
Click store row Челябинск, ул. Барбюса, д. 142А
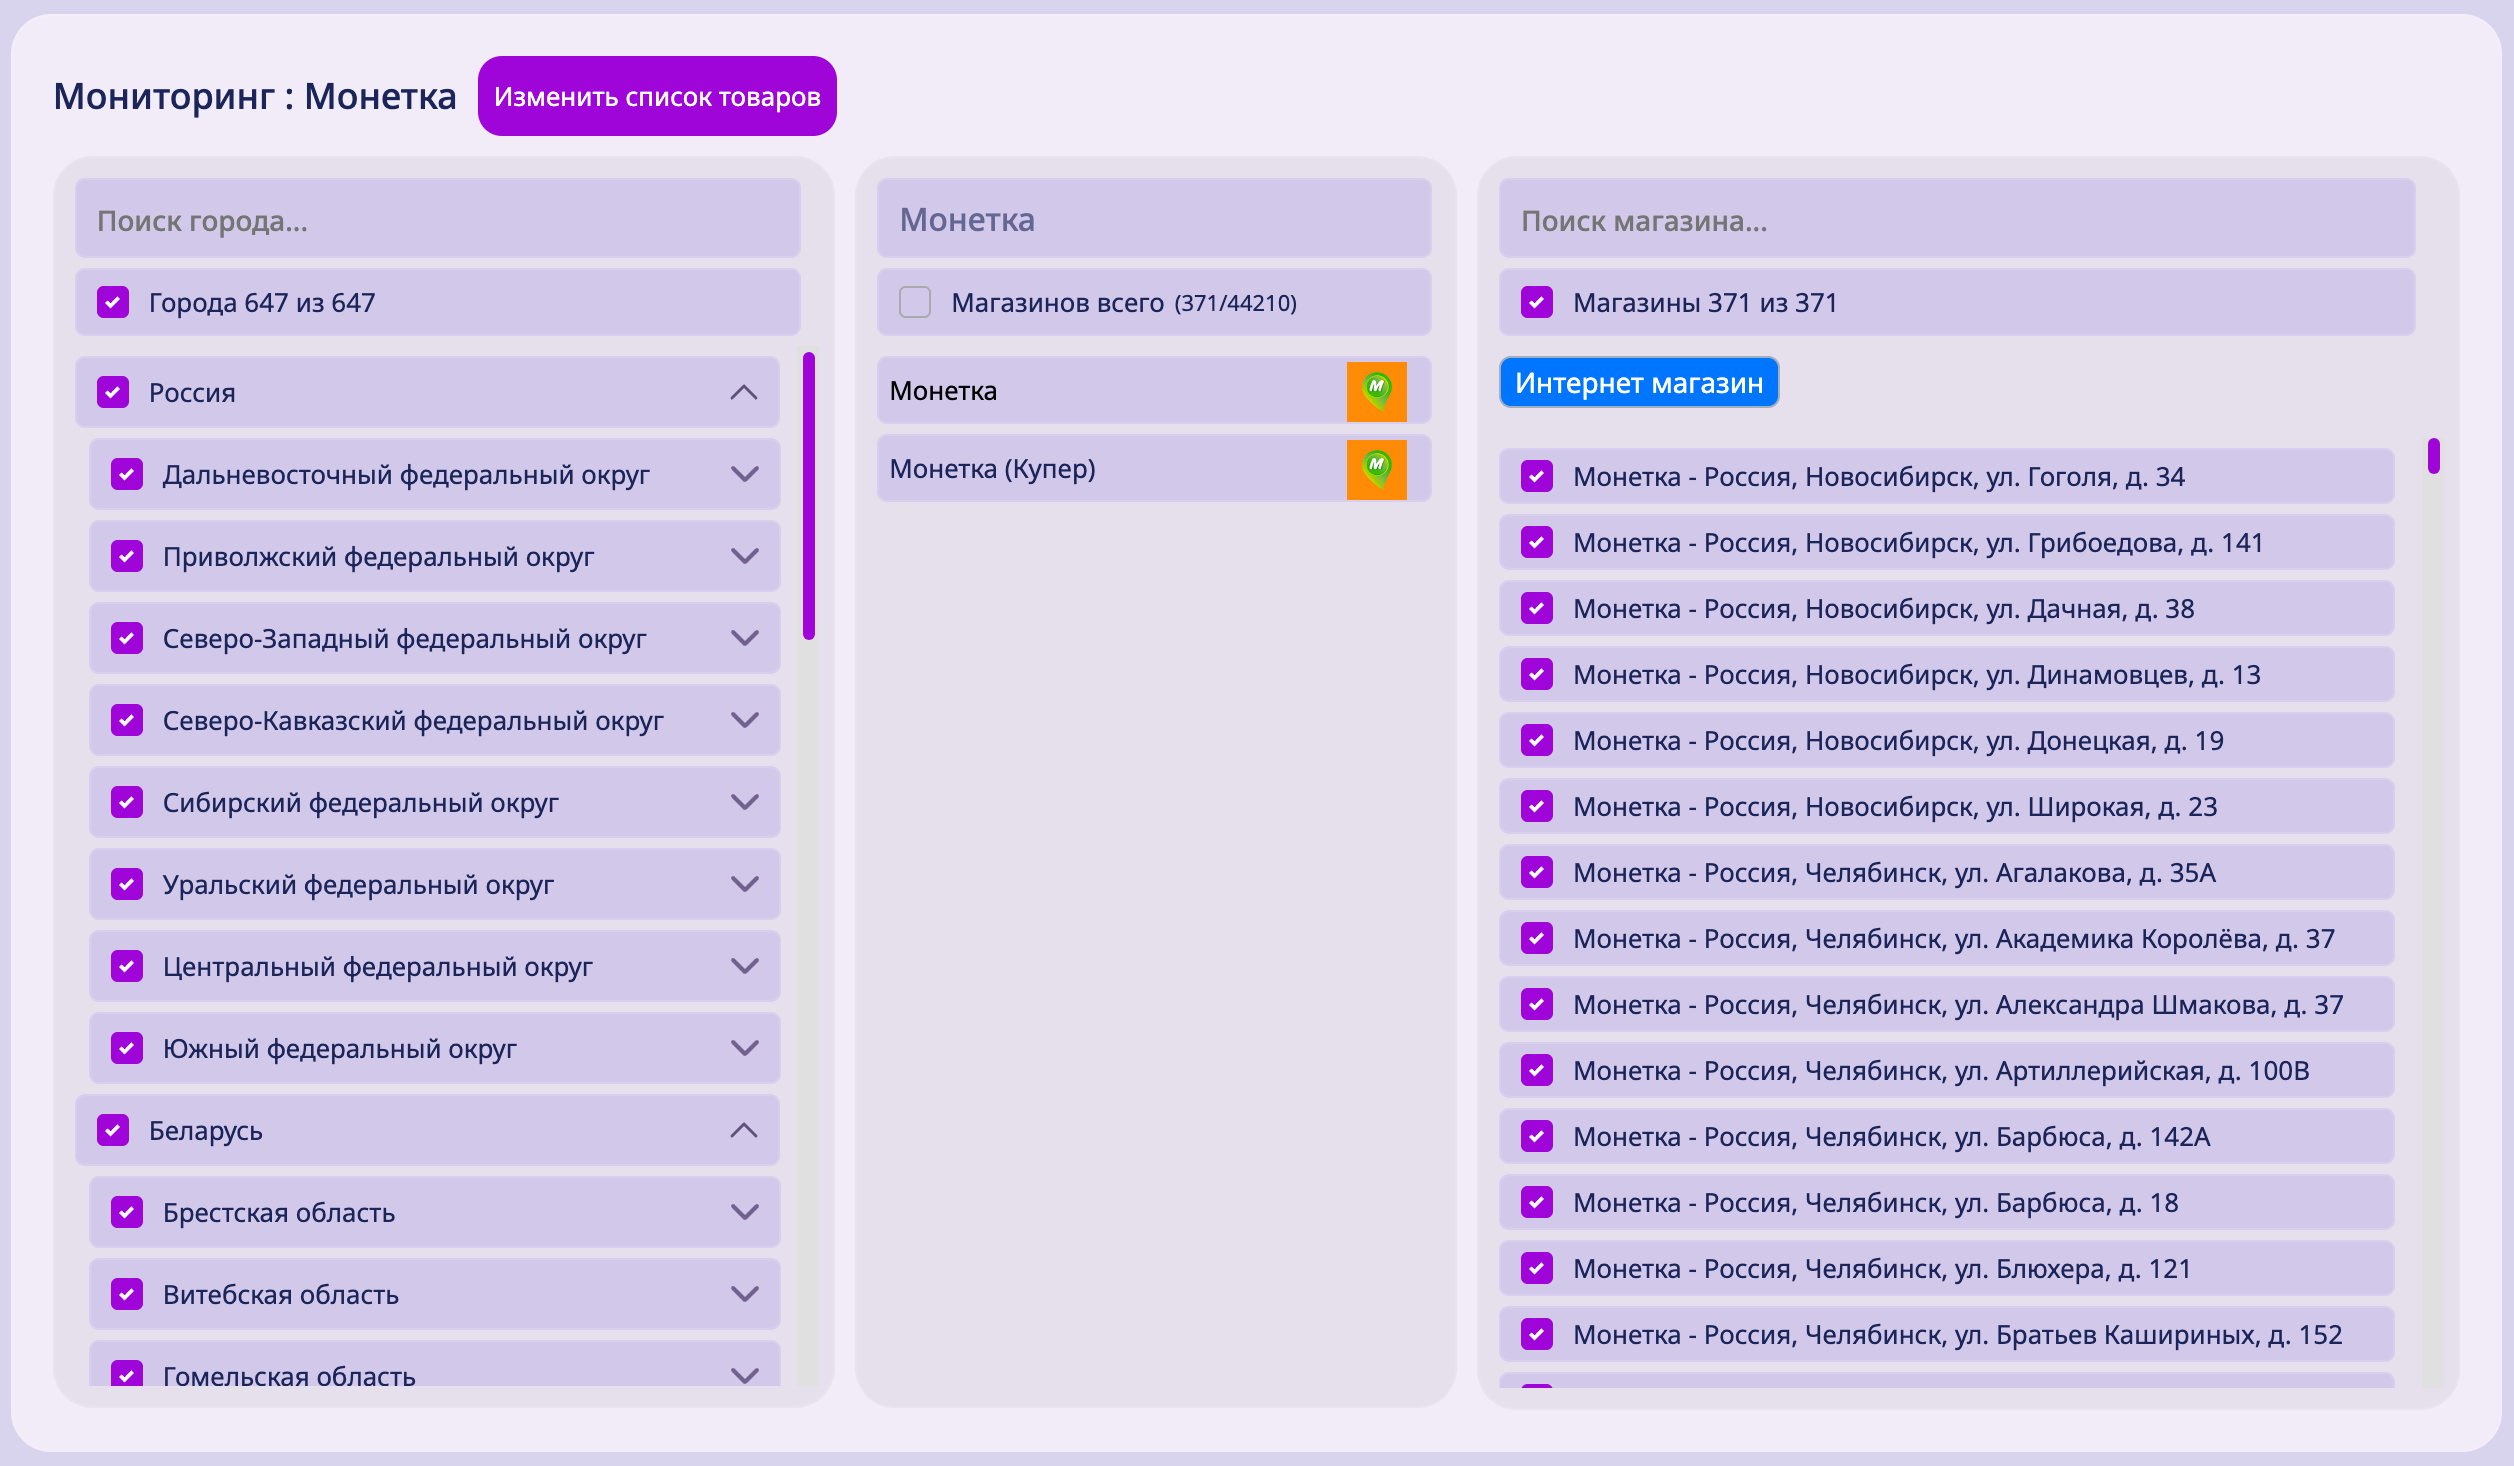(x=1946, y=1136)
